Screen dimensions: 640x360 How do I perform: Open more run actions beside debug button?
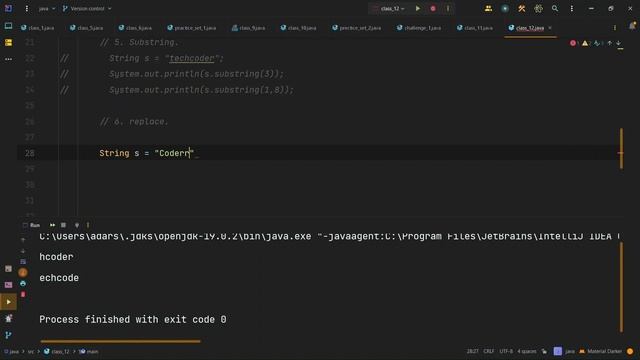(x=448, y=8)
